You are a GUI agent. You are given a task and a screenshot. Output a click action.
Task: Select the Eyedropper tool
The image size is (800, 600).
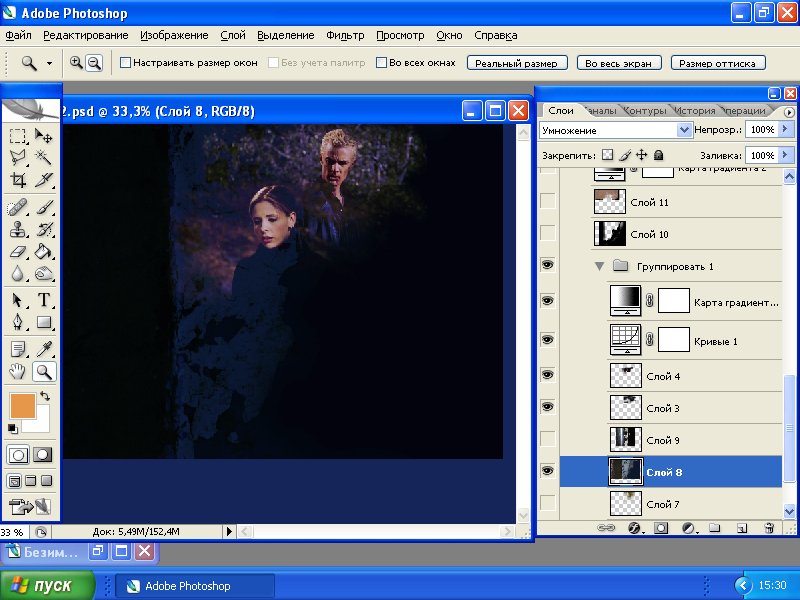44,348
